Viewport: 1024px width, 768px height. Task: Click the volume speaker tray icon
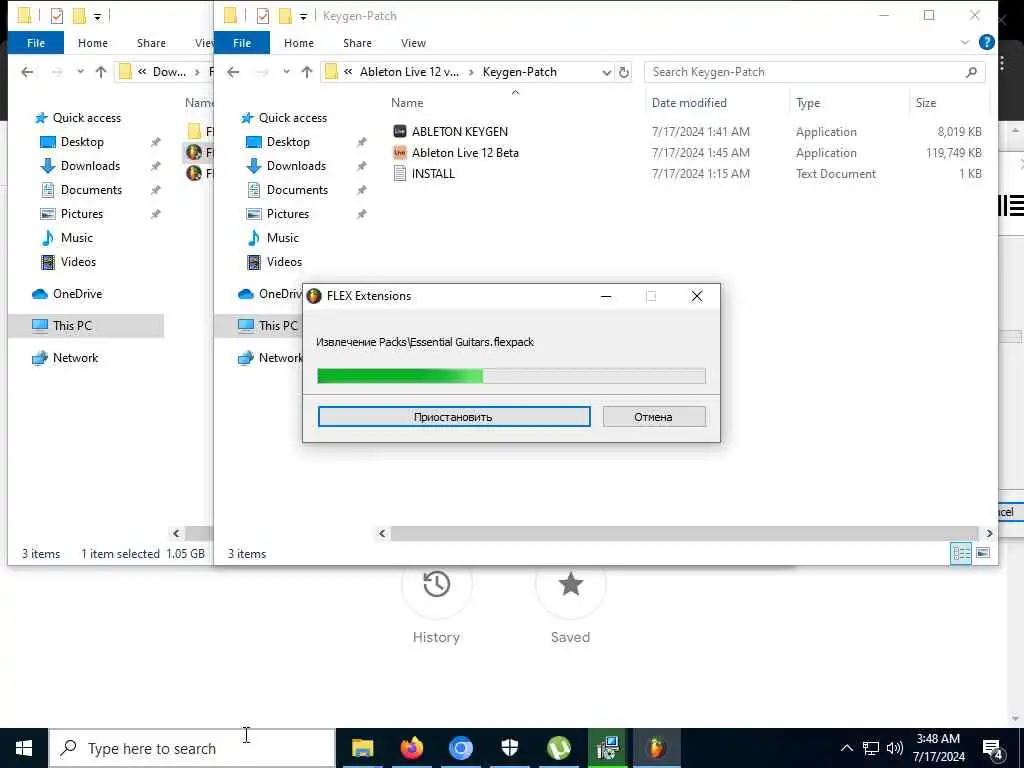(895, 748)
